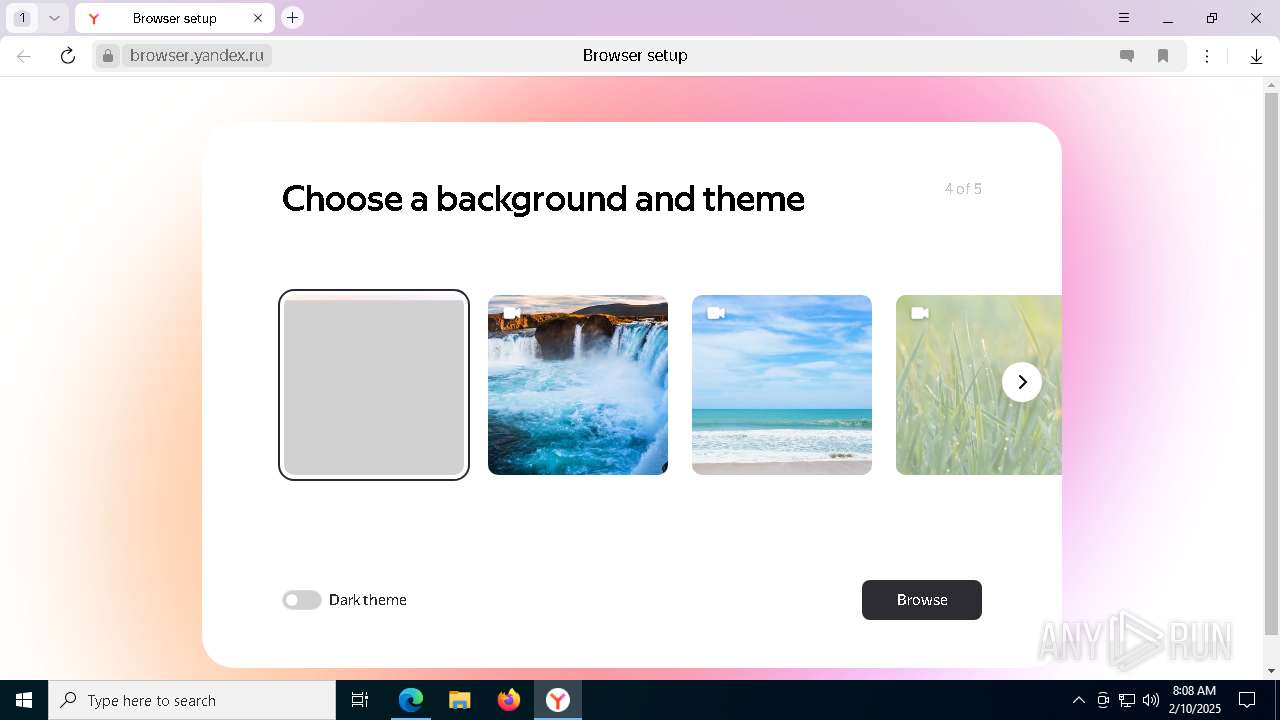Choose the beach ocean video background
The width and height of the screenshot is (1280, 720).
tap(782, 385)
